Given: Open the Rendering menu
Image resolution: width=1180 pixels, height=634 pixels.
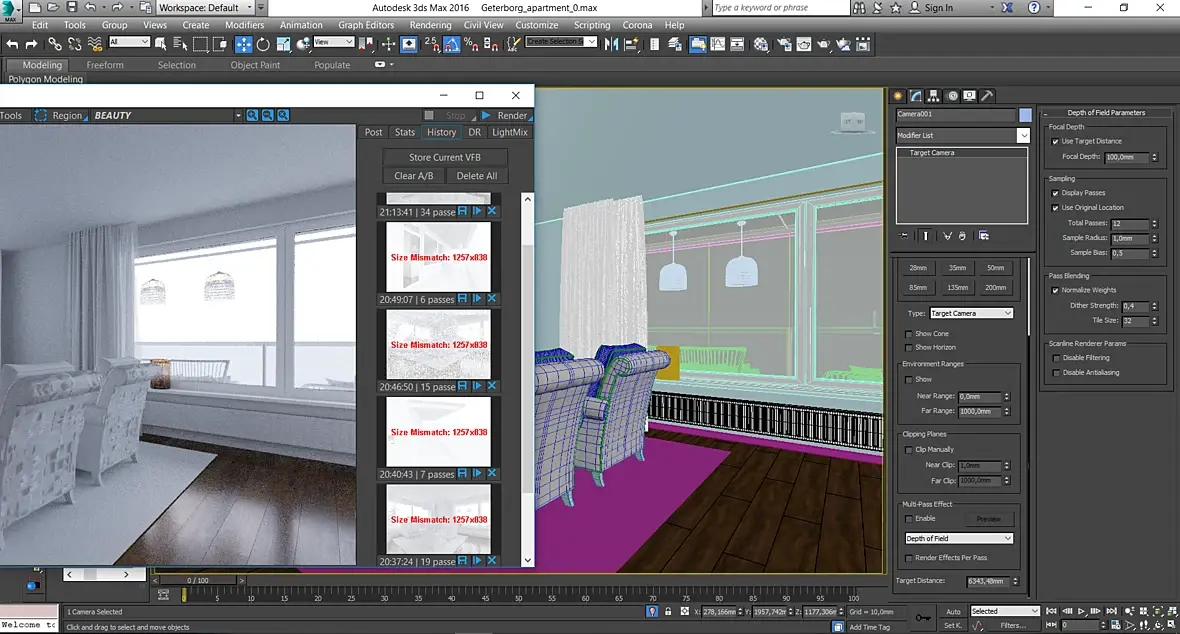Looking at the screenshot, I should click(x=430, y=25).
